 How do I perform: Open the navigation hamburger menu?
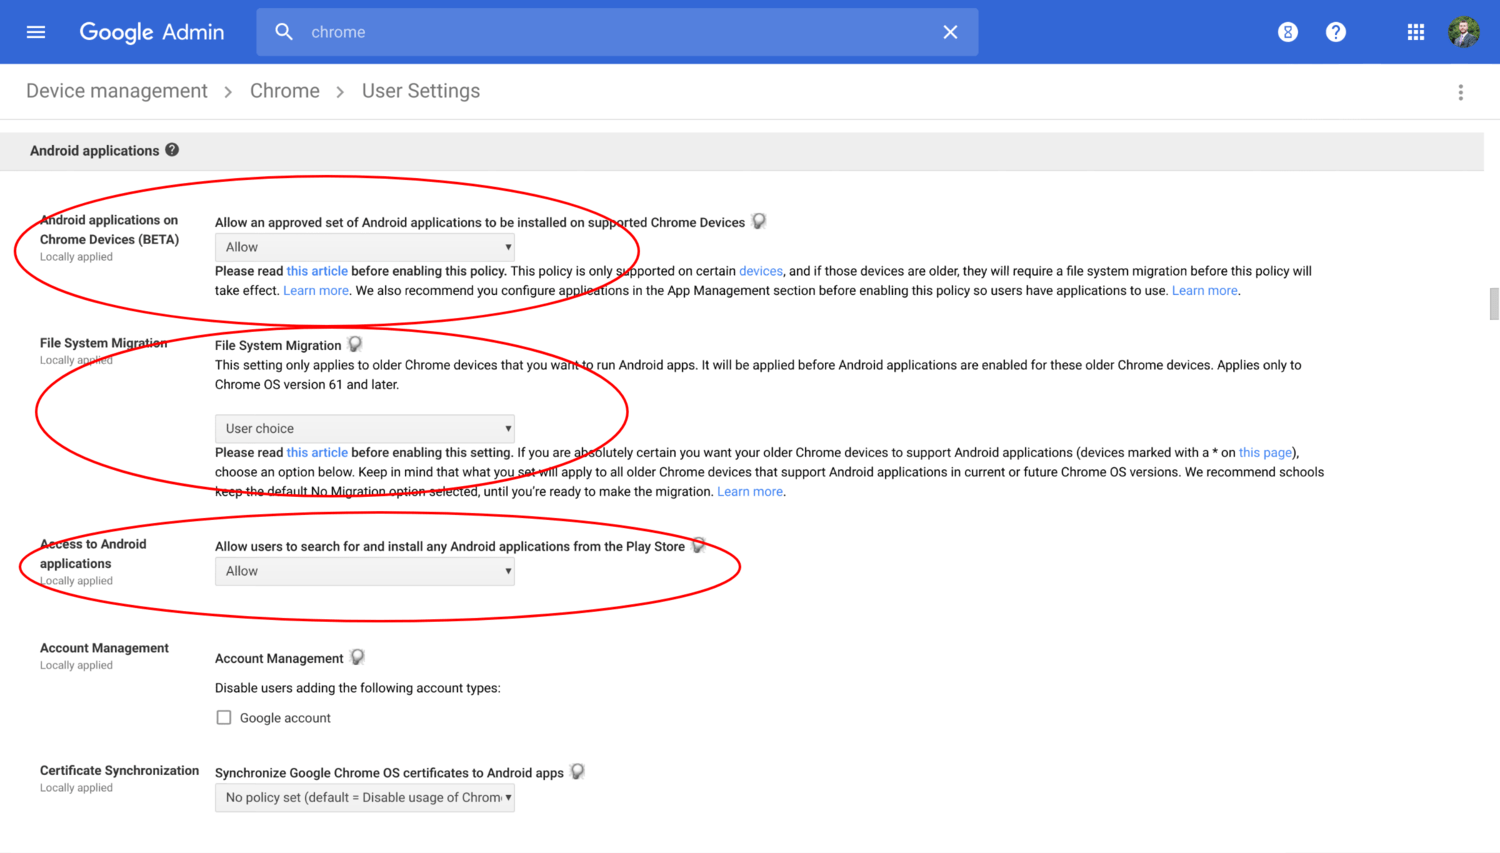click(36, 31)
